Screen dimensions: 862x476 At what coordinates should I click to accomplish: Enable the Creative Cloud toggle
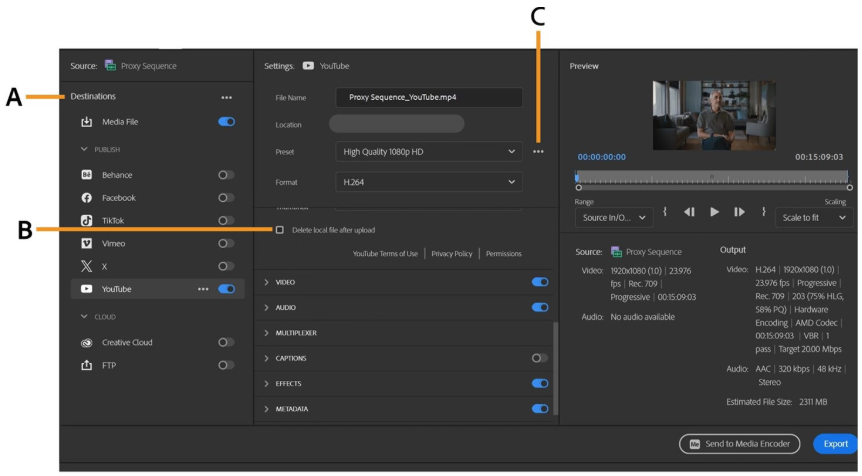[226, 342]
